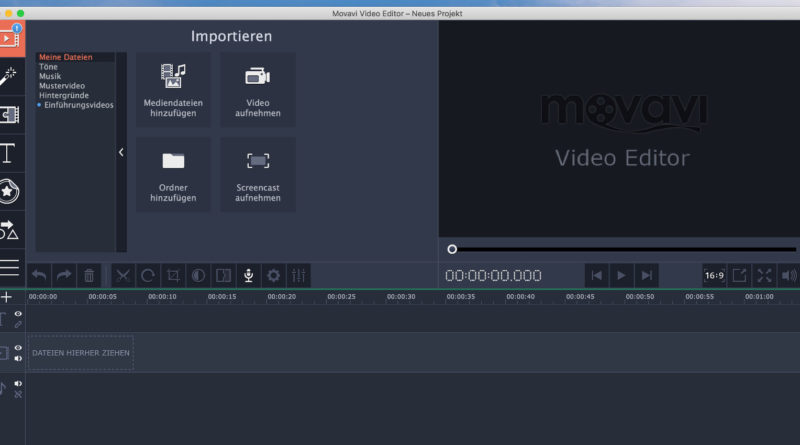
Task: Open the Titles text tab
Action: (8, 153)
